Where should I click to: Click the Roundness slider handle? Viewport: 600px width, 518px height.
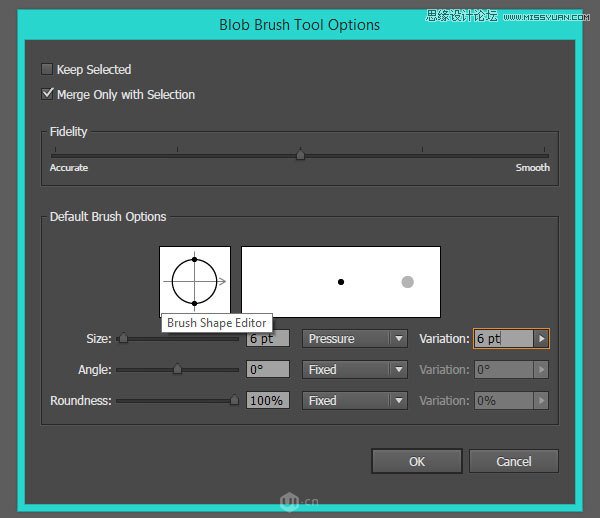[235, 400]
